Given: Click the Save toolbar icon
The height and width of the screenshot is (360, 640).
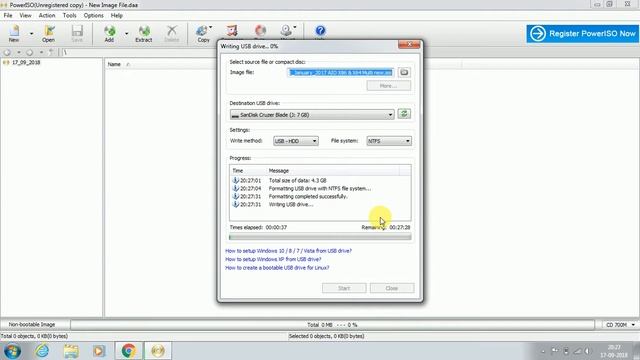Looking at the screenshot, I should (77, 33).
